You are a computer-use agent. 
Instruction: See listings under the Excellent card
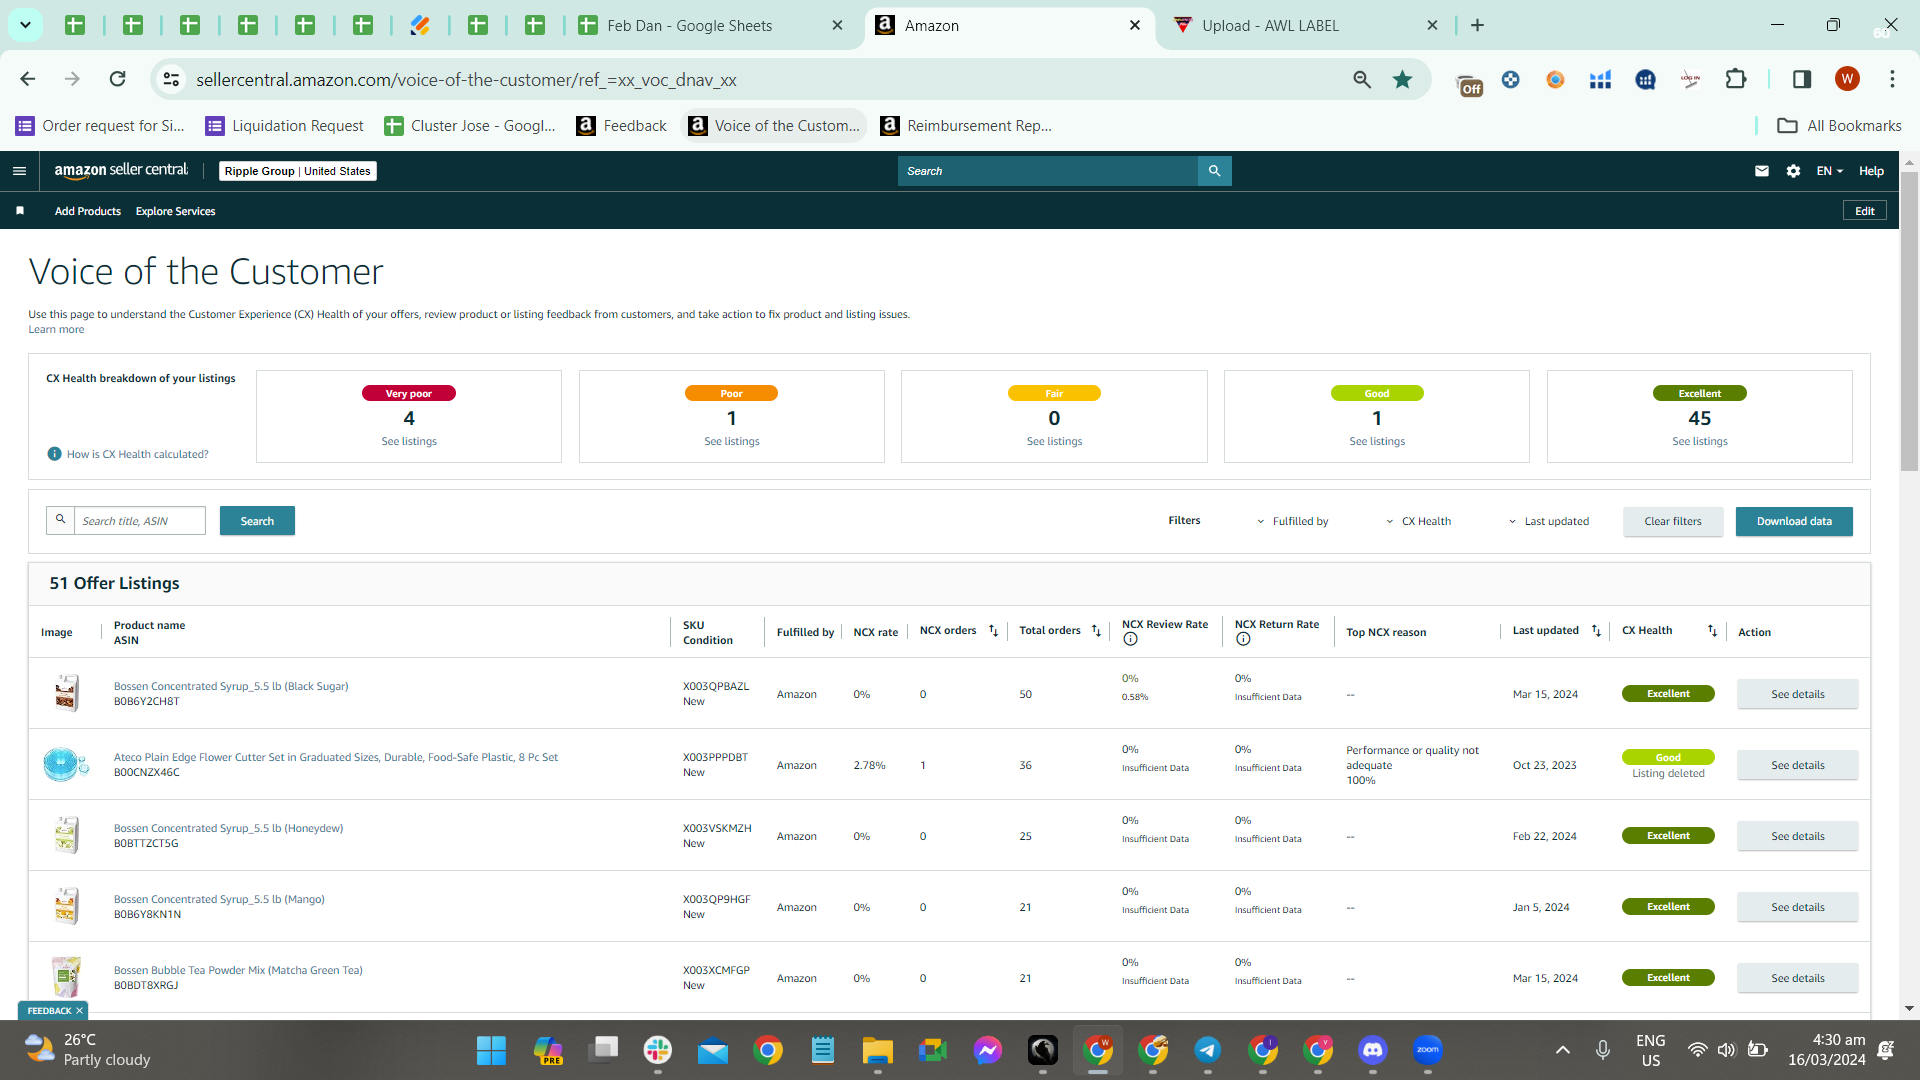1700,441
